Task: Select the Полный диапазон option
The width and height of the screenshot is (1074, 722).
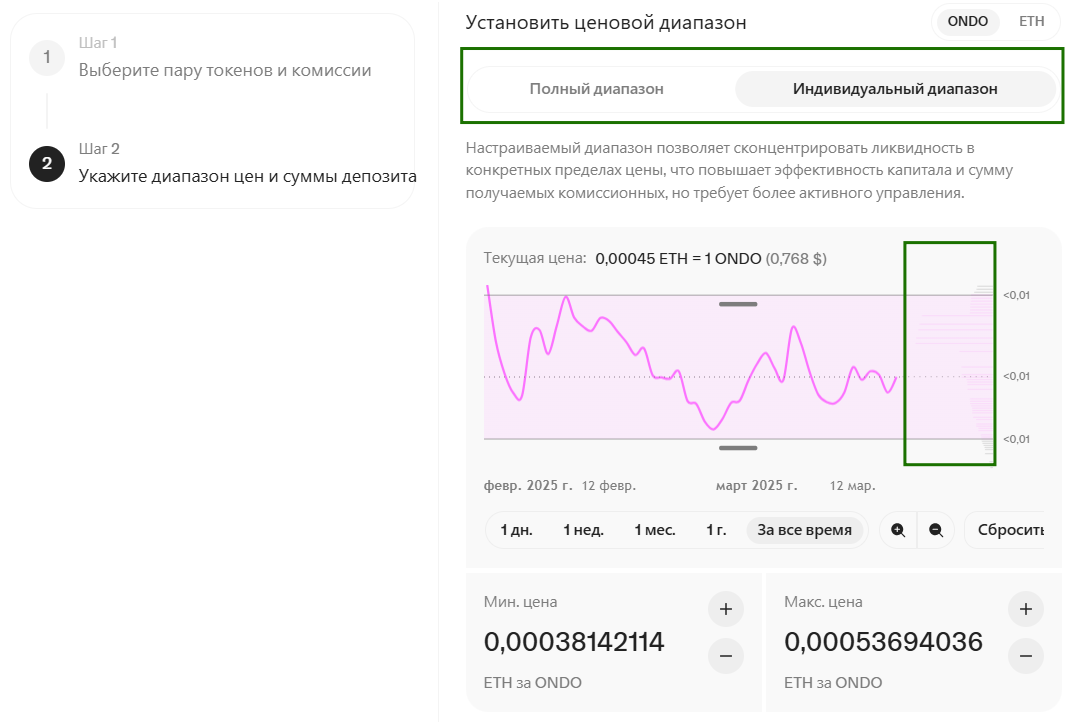Action: point(596,89)
